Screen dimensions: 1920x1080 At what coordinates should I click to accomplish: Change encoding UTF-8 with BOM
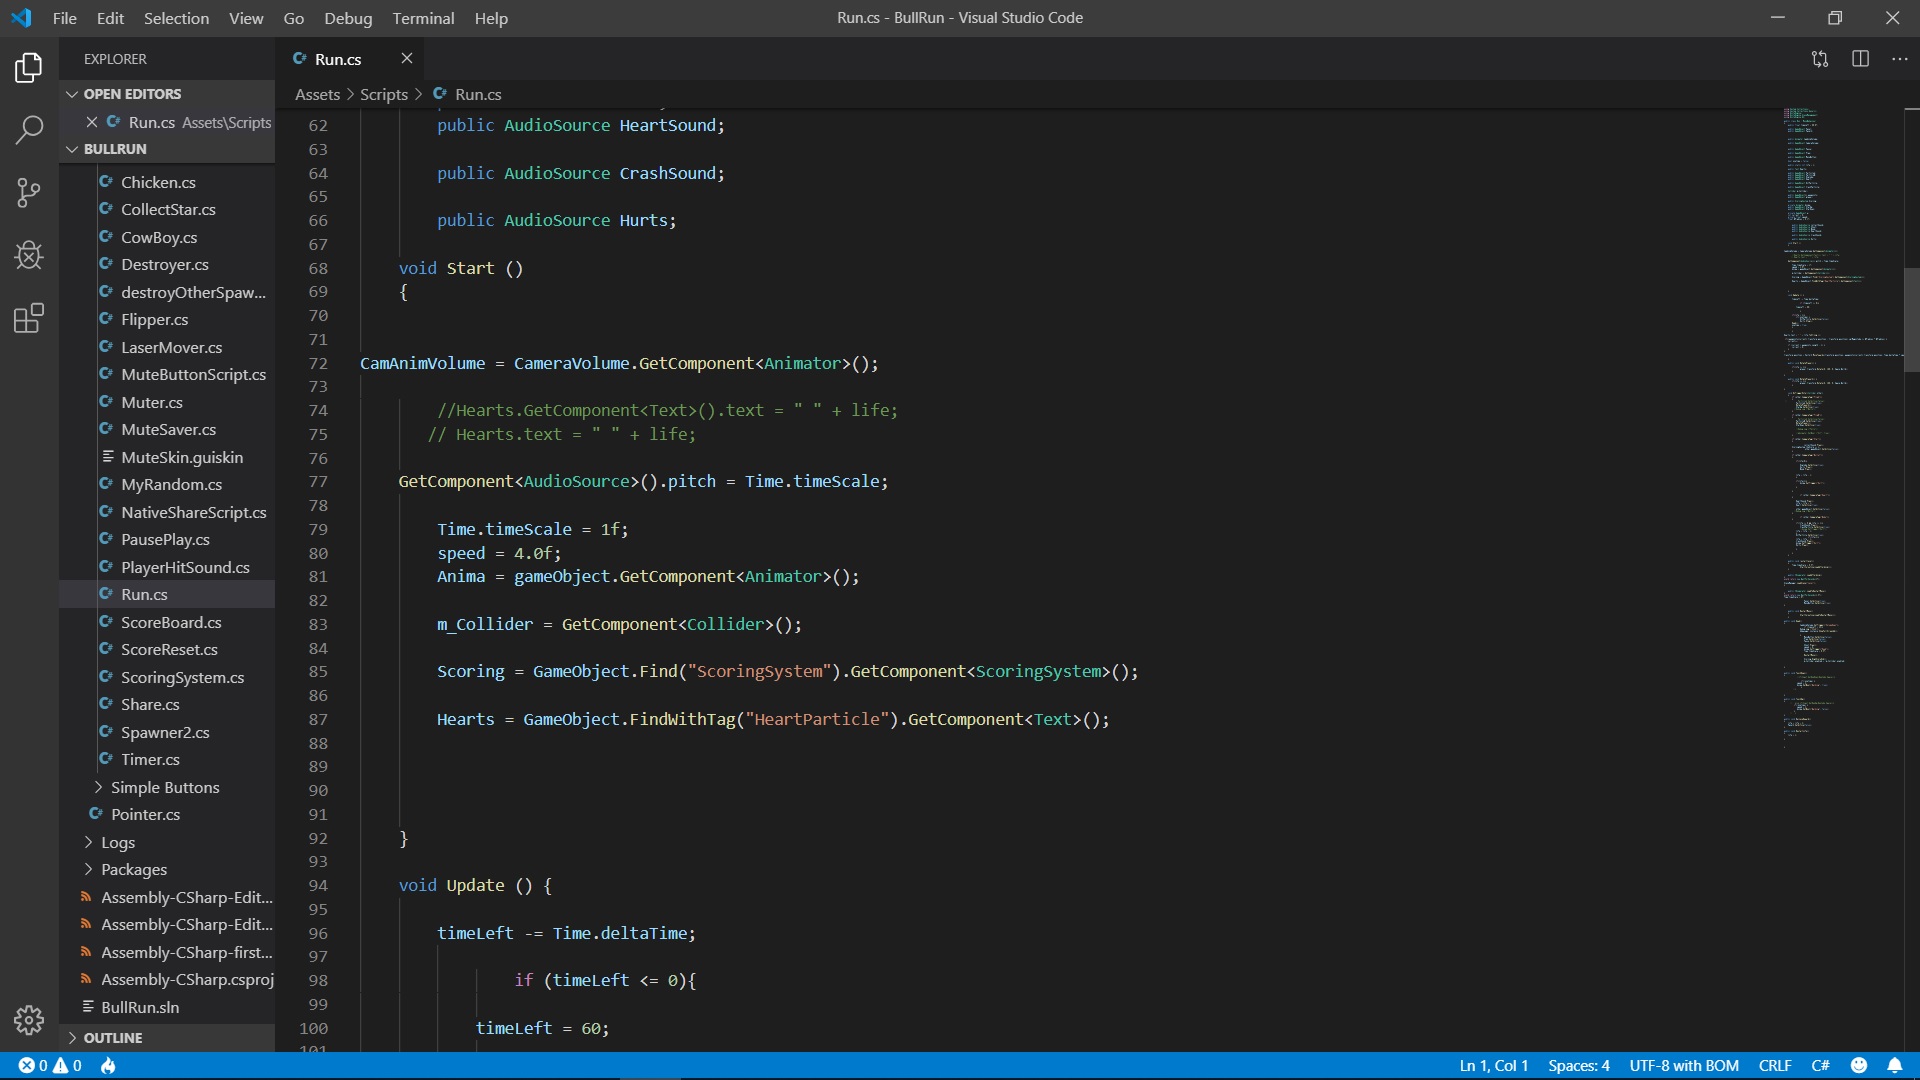pyautogui.click(x=1684, y=1066)
